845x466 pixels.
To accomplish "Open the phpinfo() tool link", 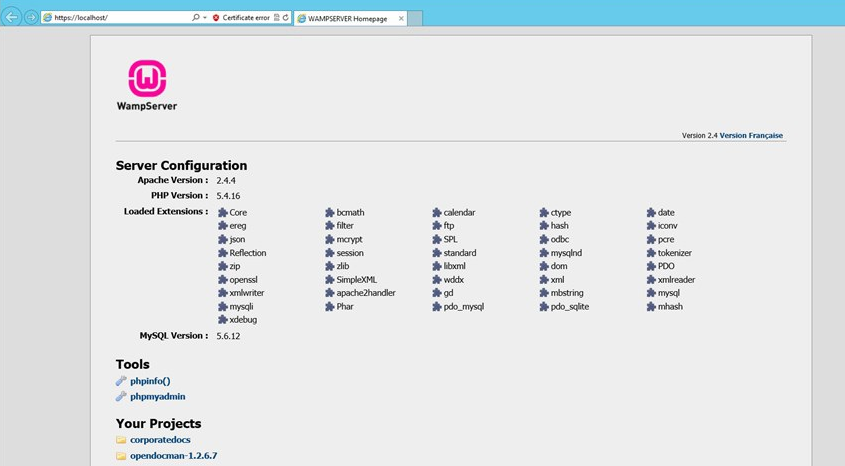I will [150, 381].
